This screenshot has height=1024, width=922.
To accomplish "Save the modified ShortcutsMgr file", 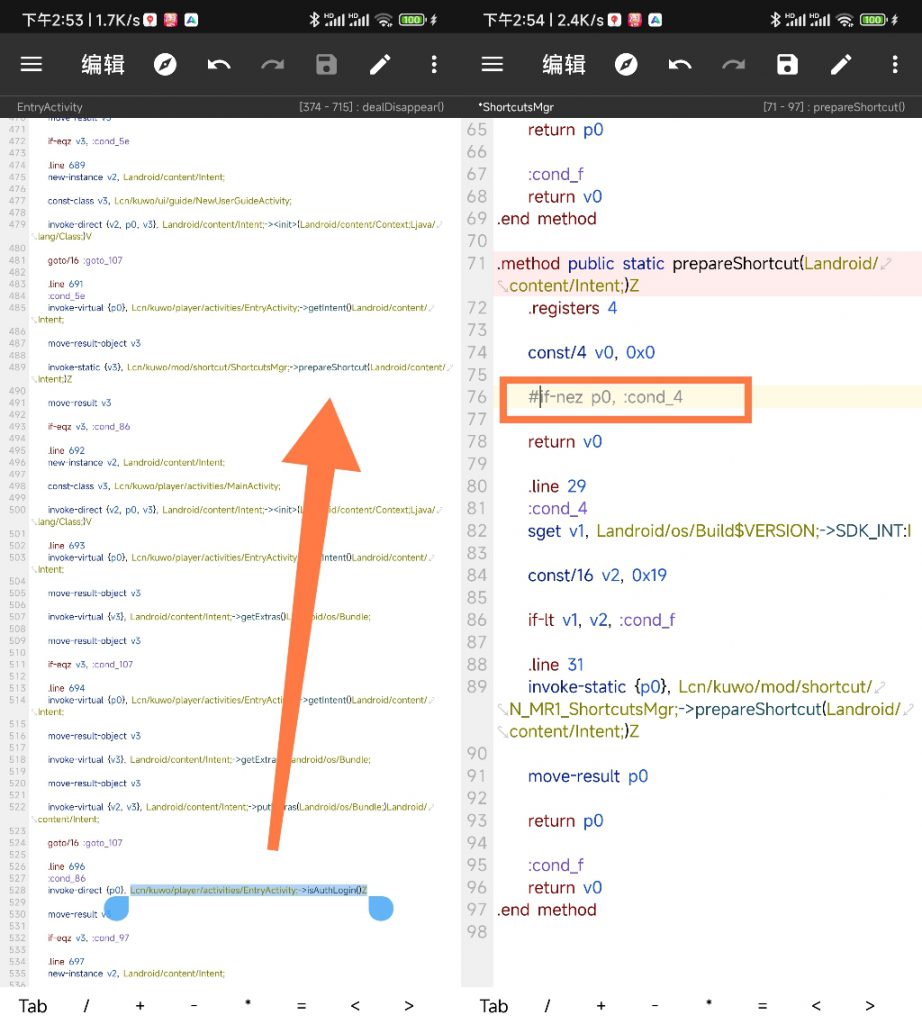I will [x=787, y=65].
